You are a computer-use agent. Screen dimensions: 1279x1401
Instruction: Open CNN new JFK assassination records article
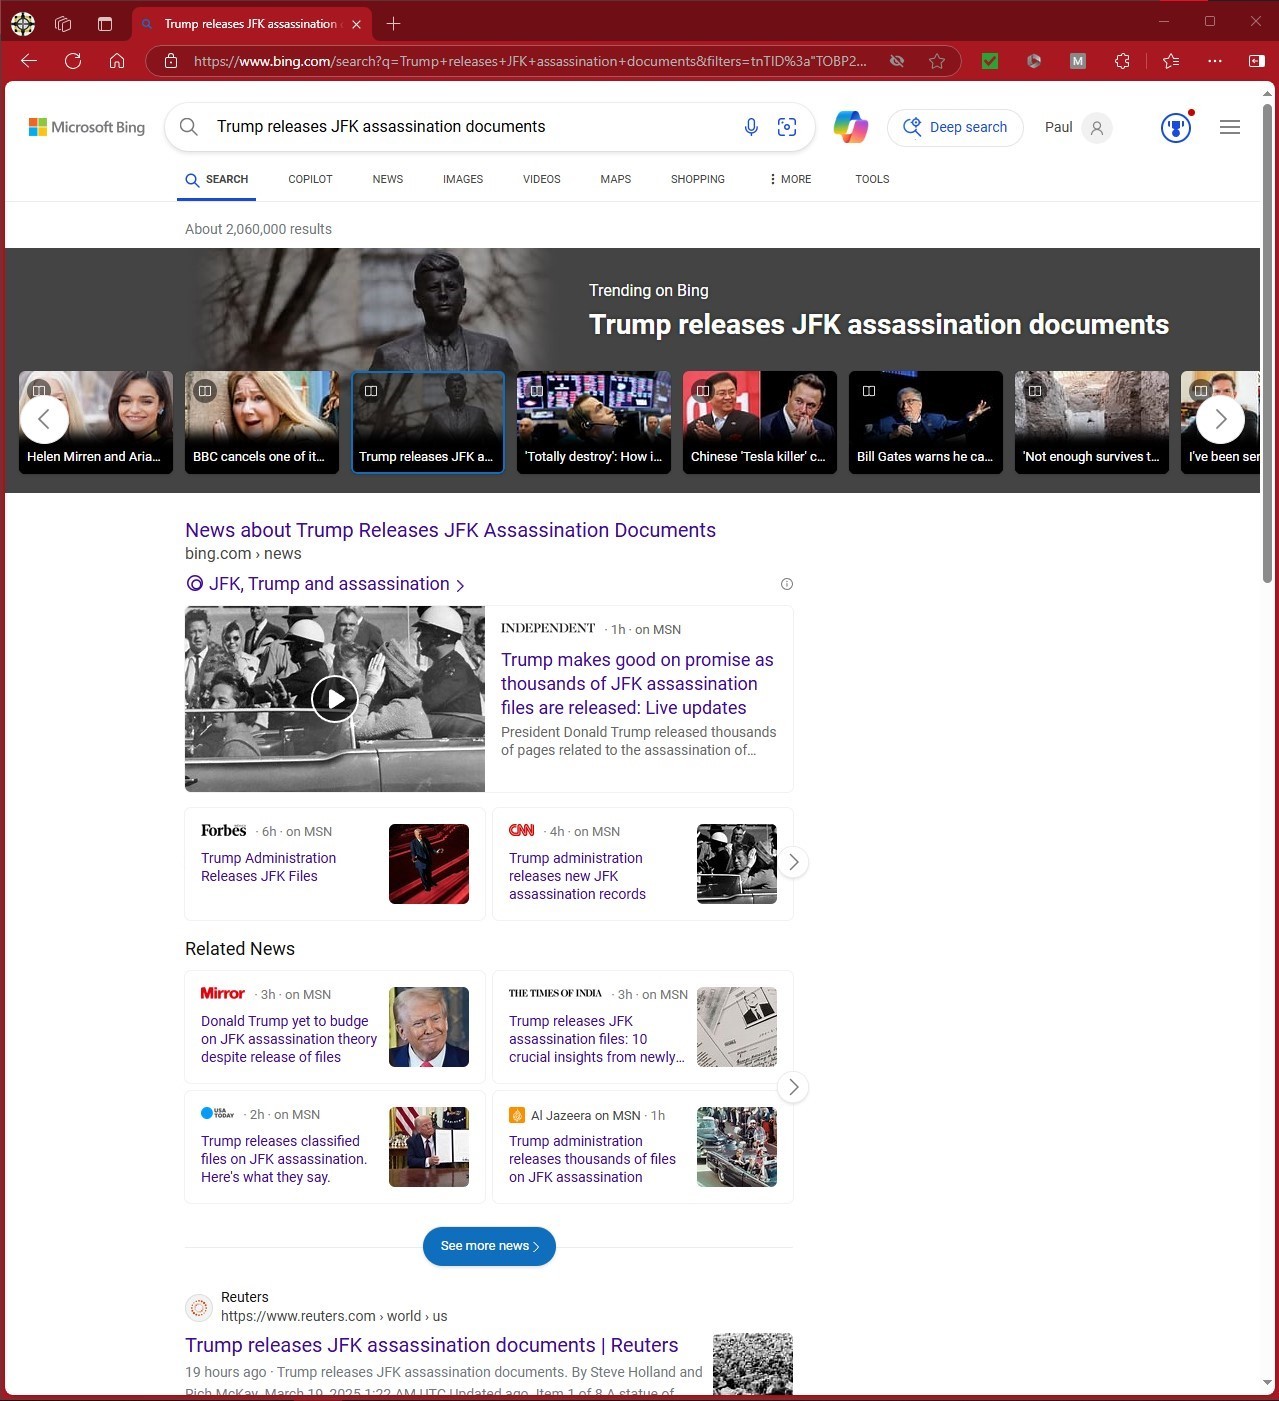point(577,876)
